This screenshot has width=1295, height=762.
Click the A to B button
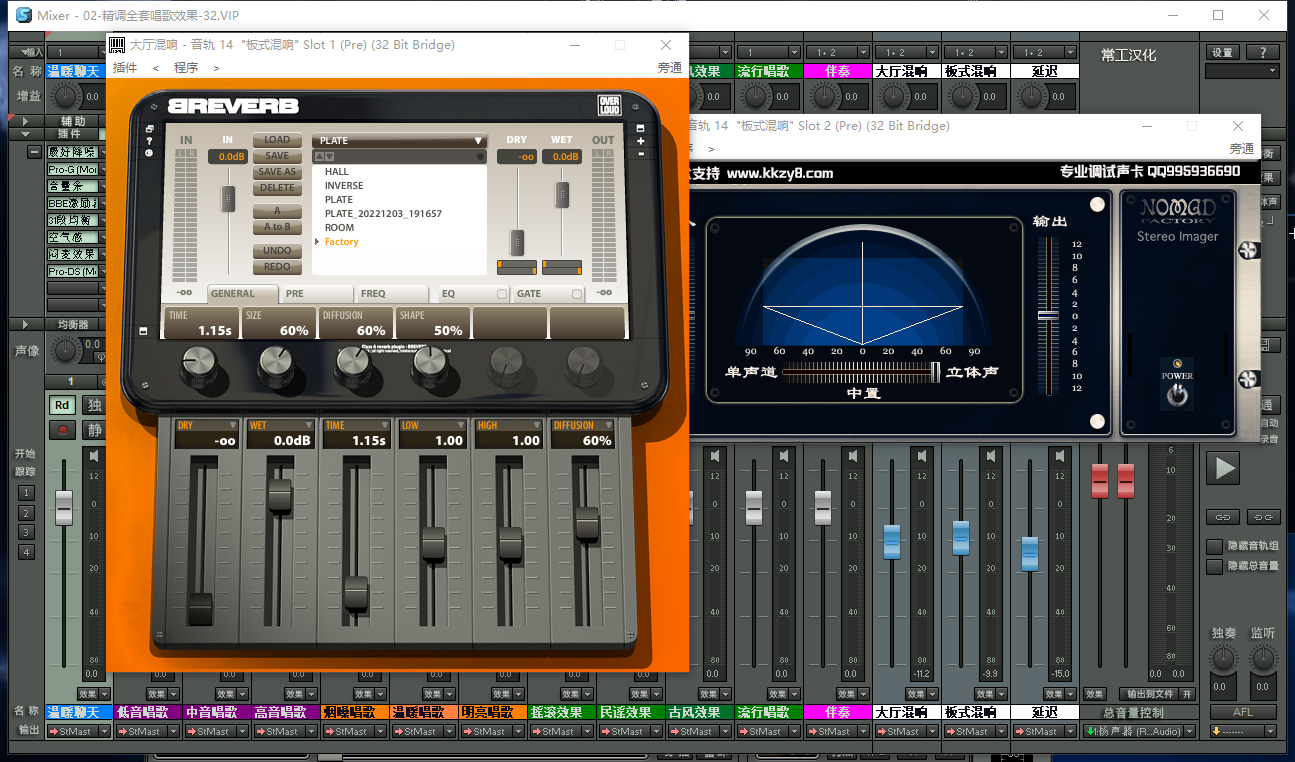277,227
